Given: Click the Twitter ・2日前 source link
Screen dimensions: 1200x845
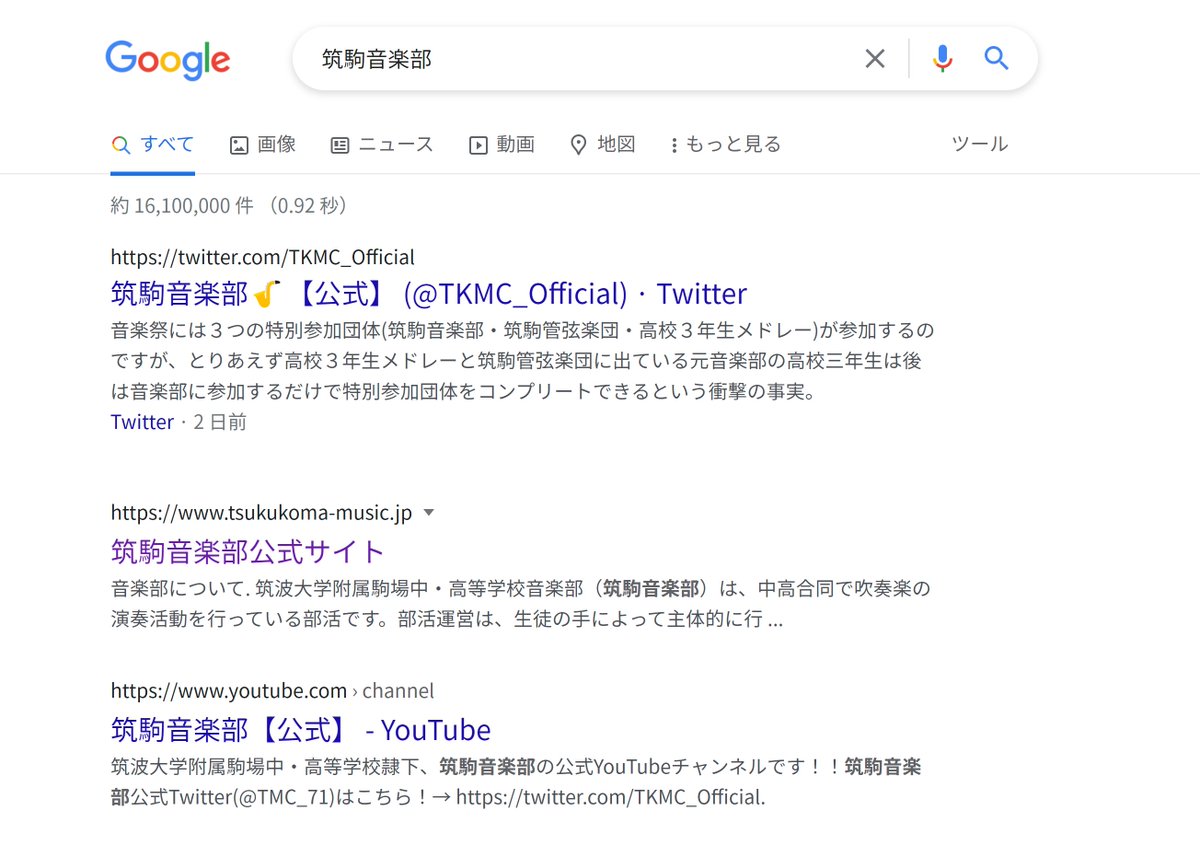Looking at the screenshot, I should coord(142,422).
